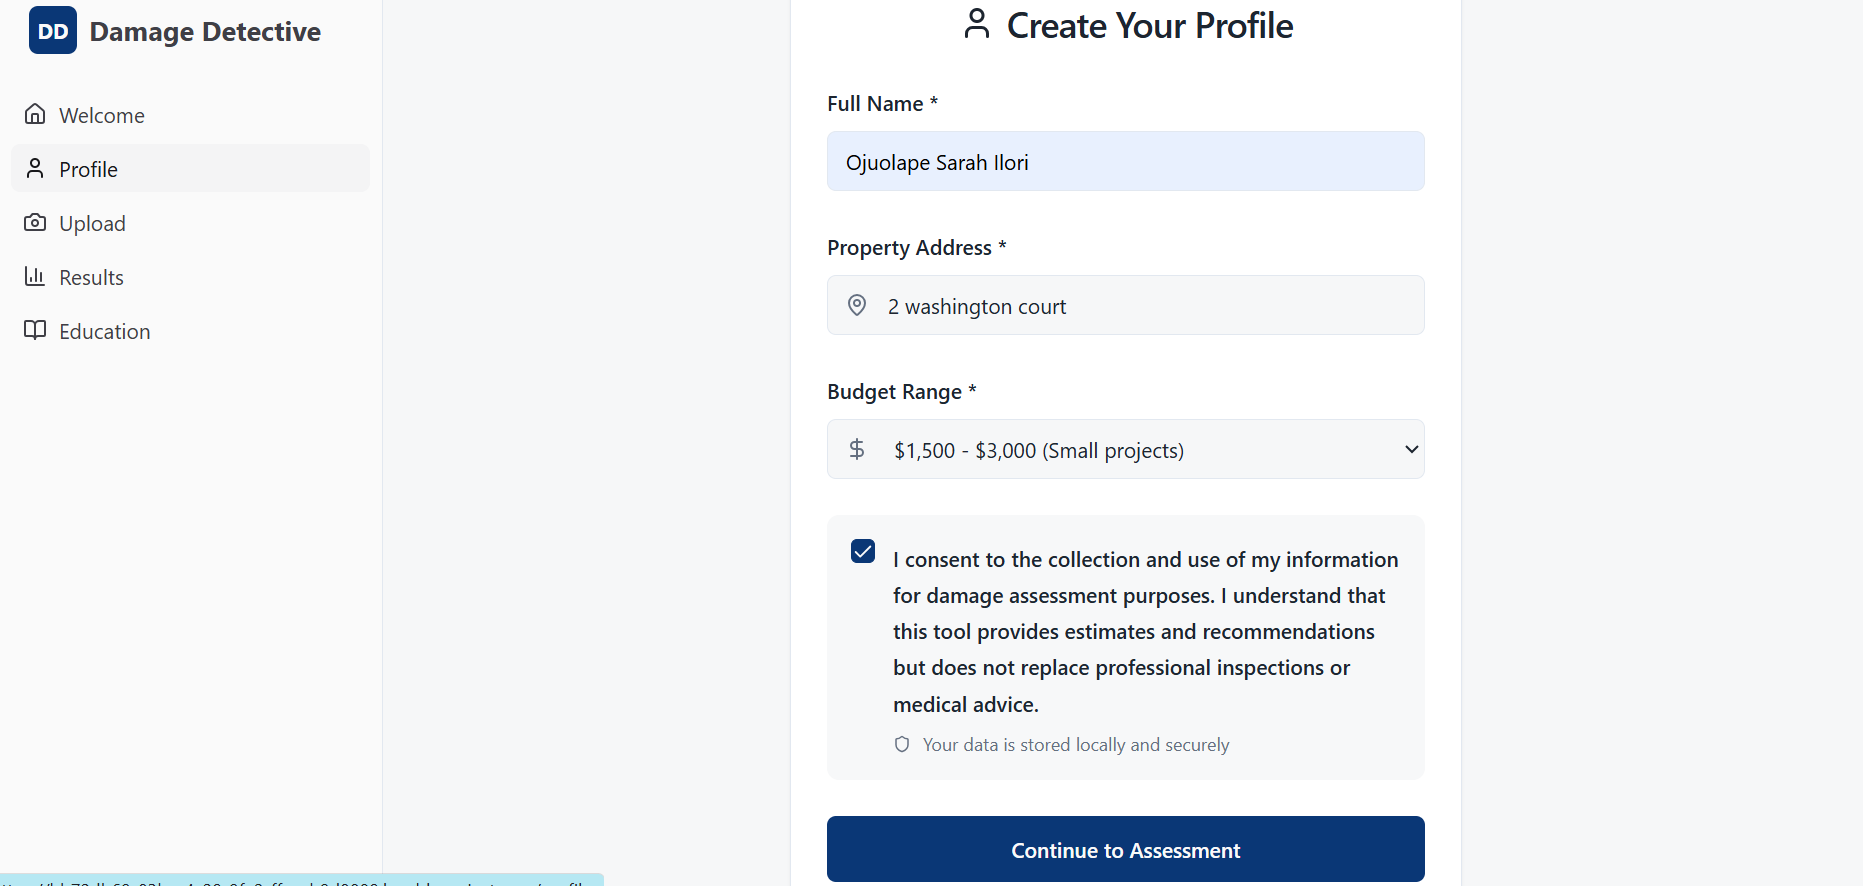Click the dollar sign icon in budget field

857,449
